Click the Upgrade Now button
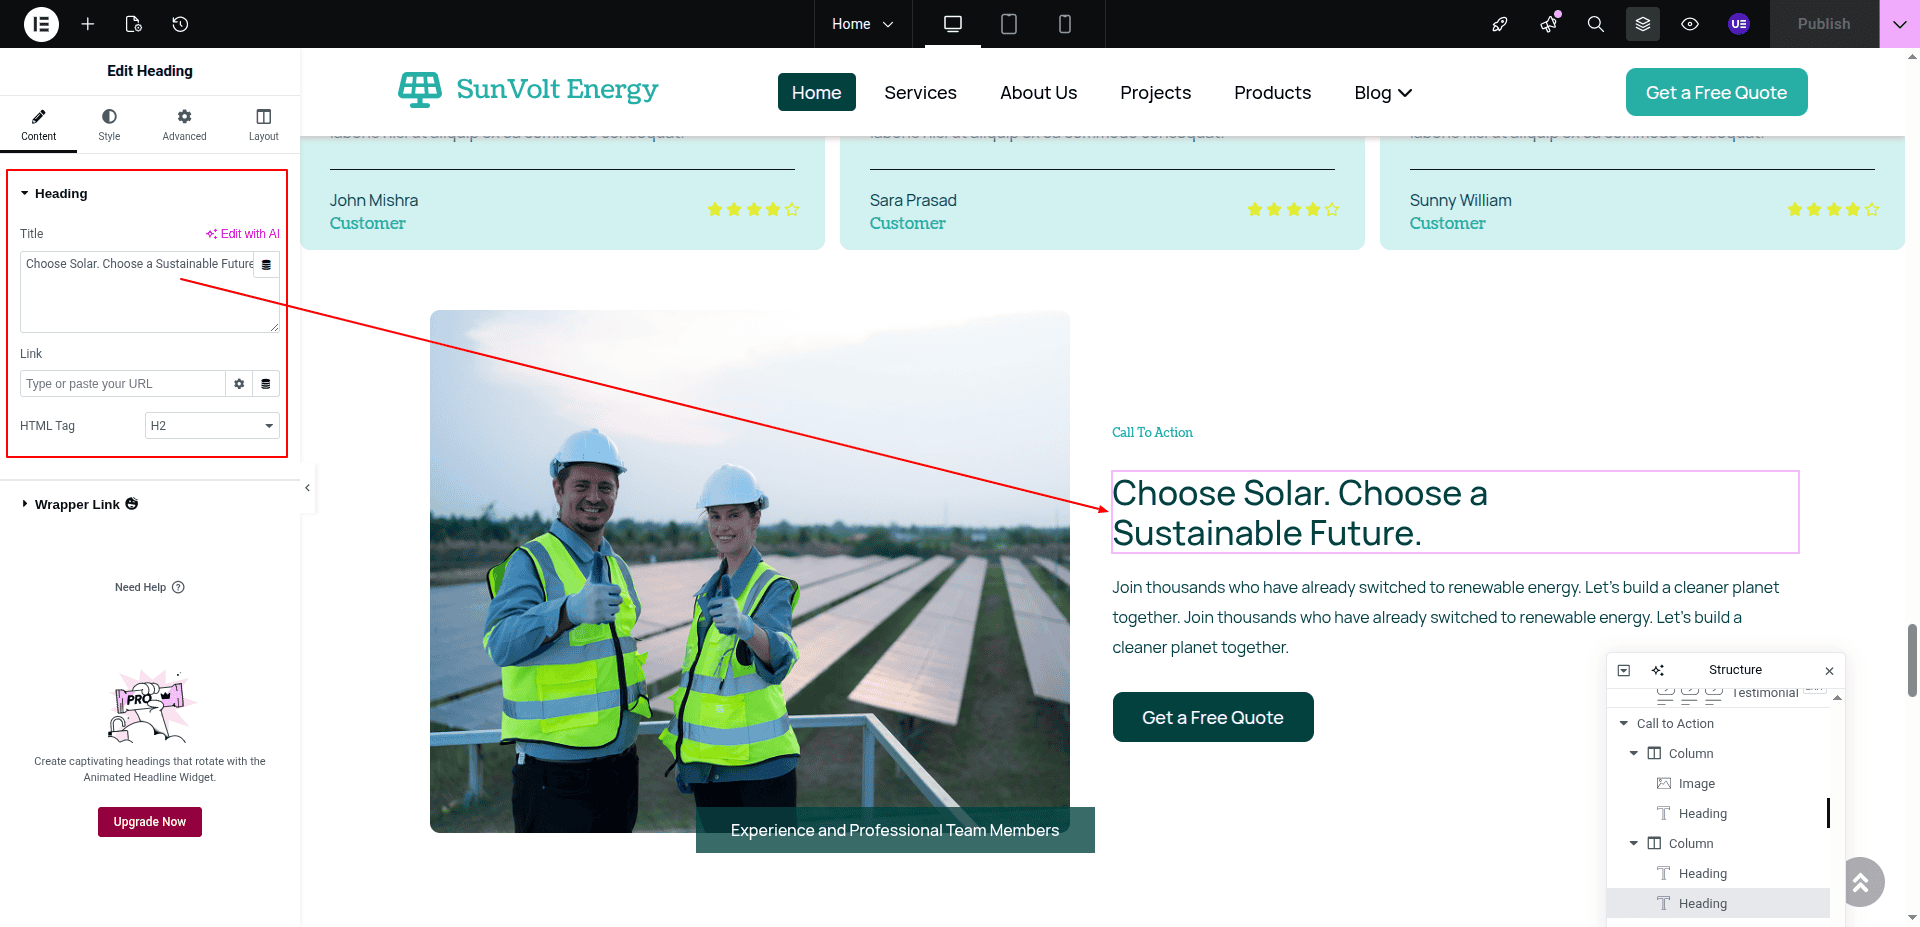 (x=150, y=822)
